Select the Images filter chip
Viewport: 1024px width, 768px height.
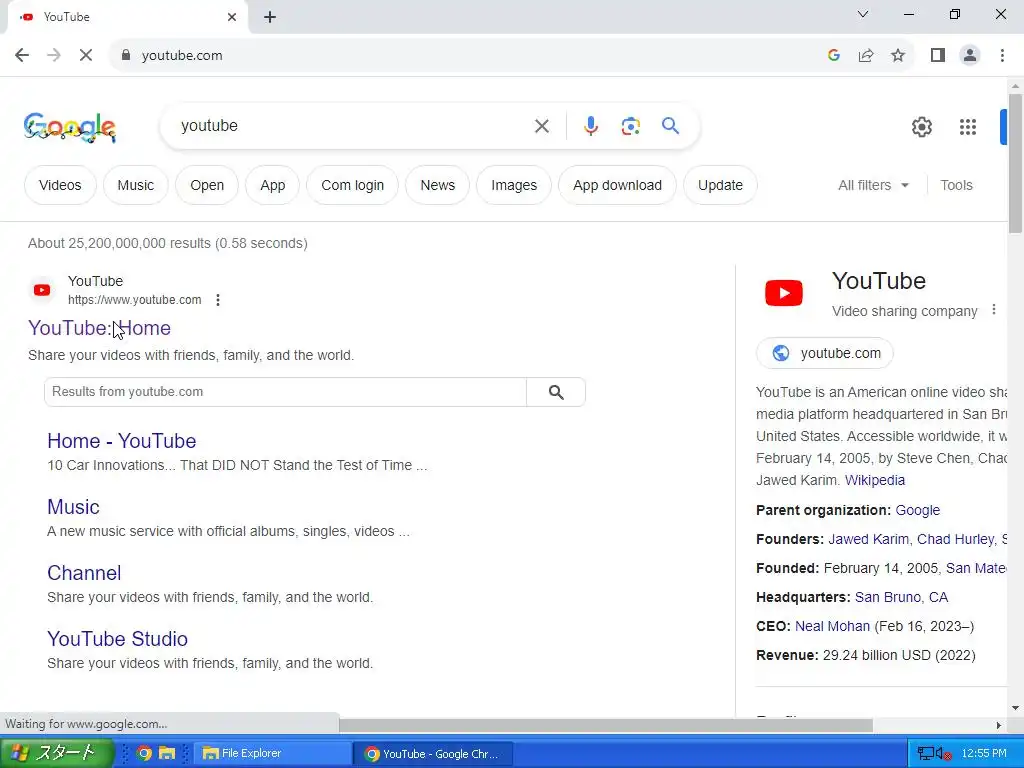pyautogui.click(x=514, y=185)
